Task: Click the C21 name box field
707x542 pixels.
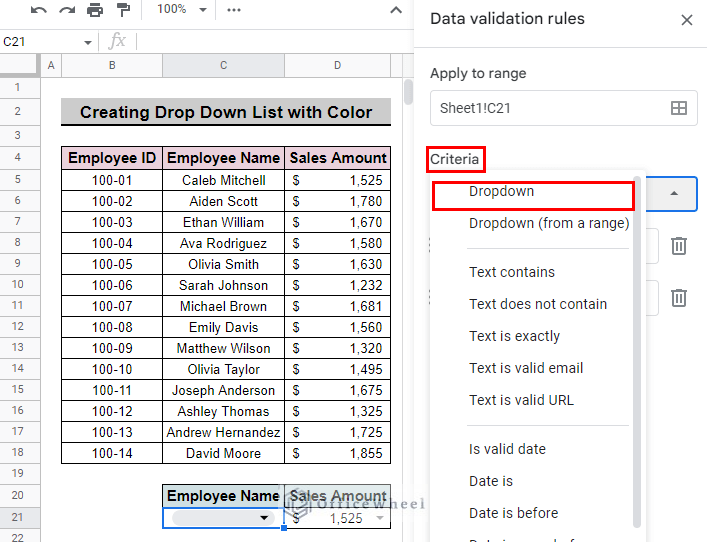Action: pos(41,42)
